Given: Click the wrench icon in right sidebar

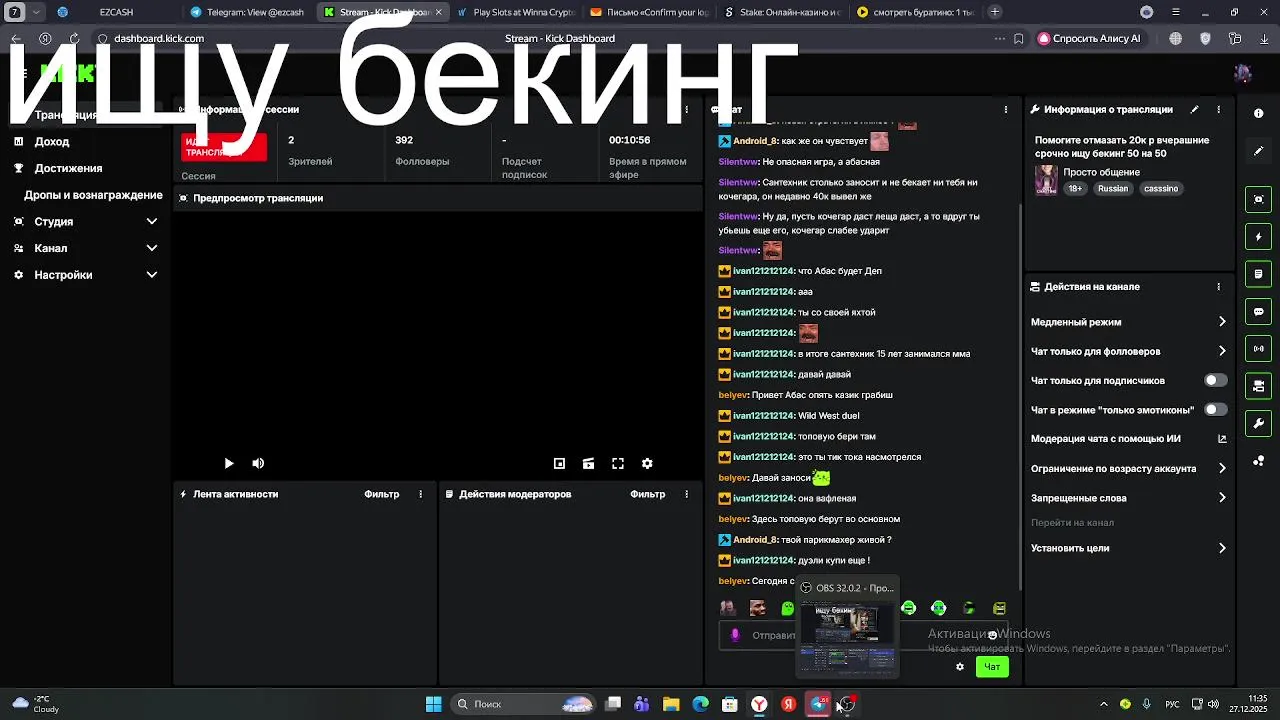Looking at the screenshot, I should [1258, 423].
